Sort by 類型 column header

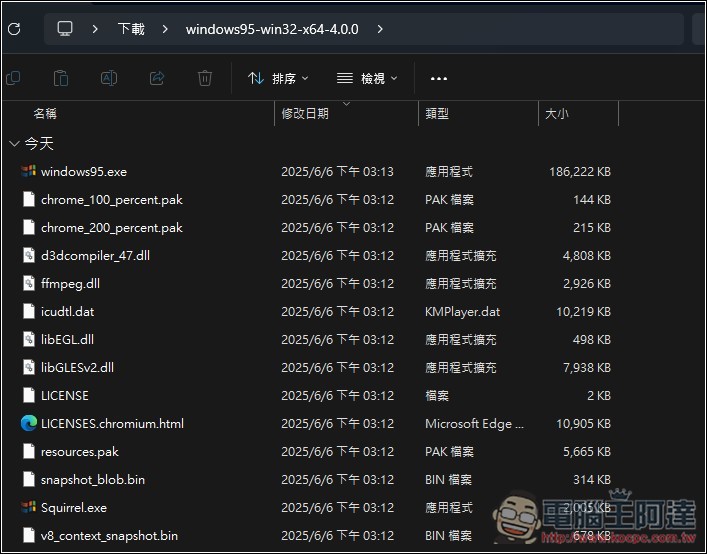coord(437,114)
